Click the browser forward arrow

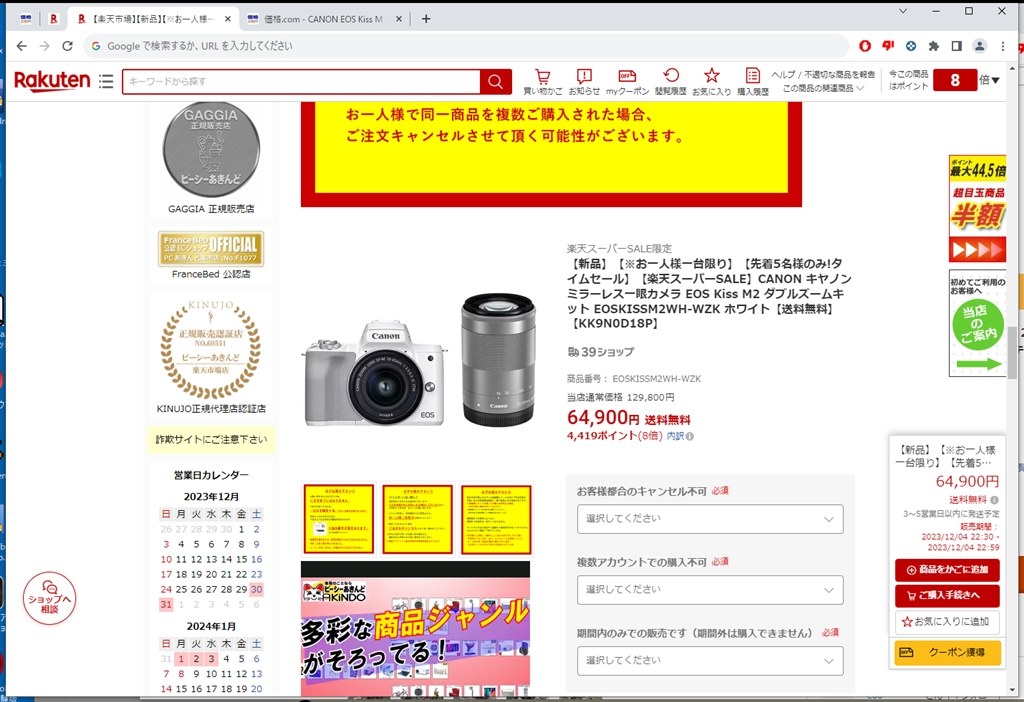(44, 46)
